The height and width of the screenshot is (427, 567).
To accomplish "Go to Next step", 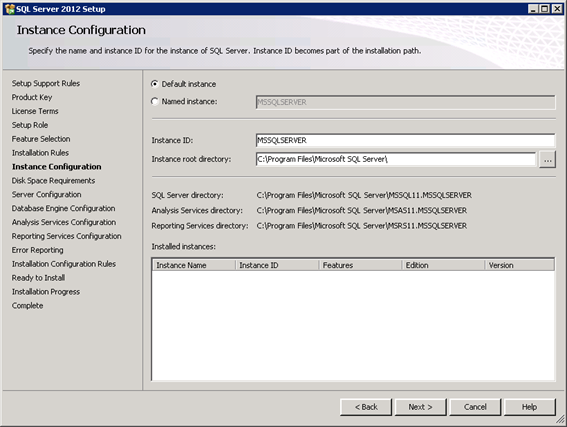I will coord(421,407).
